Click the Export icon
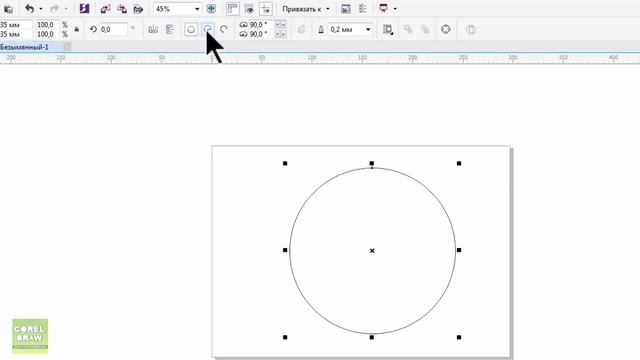This screenshot has width=640, height=360. coord(122,9)
